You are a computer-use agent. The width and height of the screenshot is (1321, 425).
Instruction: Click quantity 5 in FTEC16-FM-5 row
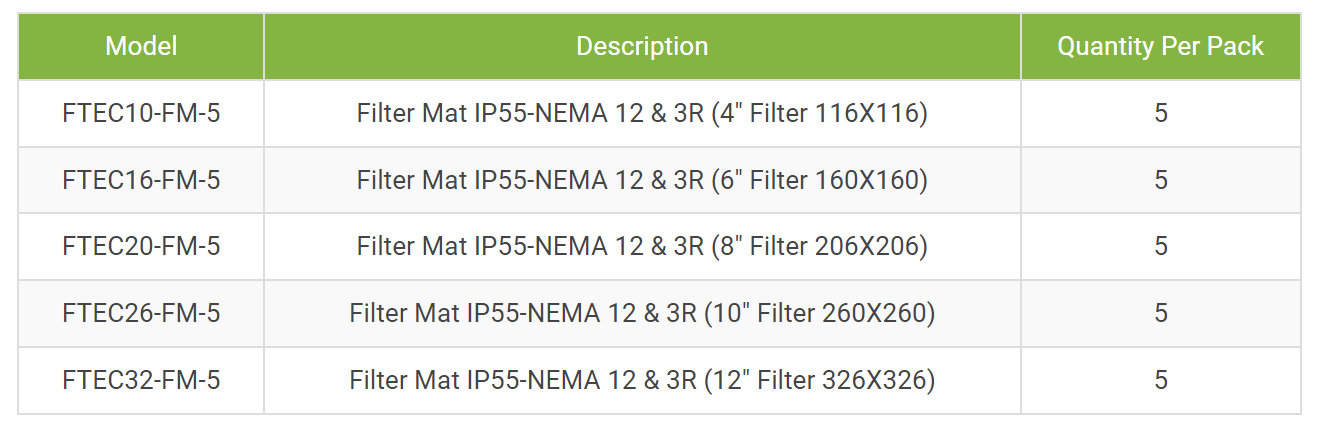click(x=1161, y=180)
